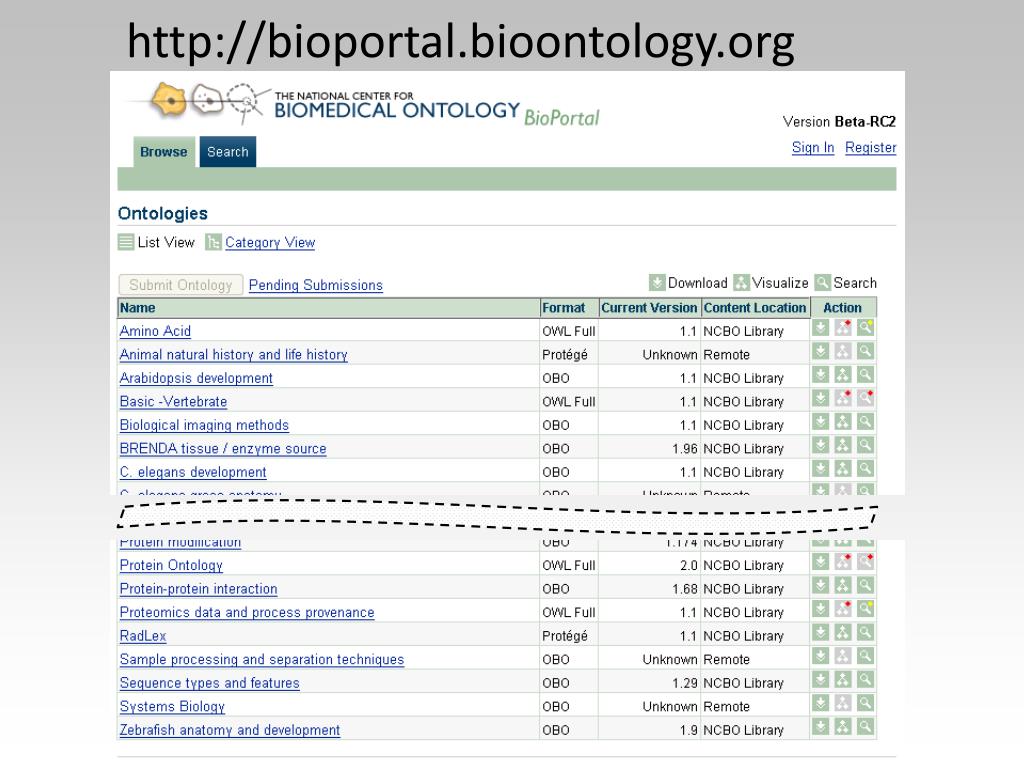Open Arabidopsis development link

(x=197, y=378)
